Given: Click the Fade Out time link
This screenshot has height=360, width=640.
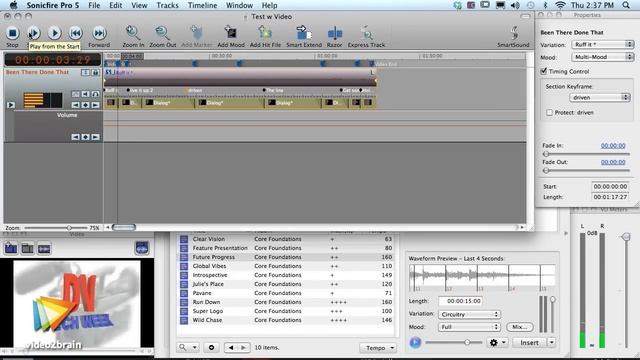Looking at the screenshot, I should pos(613,162).
